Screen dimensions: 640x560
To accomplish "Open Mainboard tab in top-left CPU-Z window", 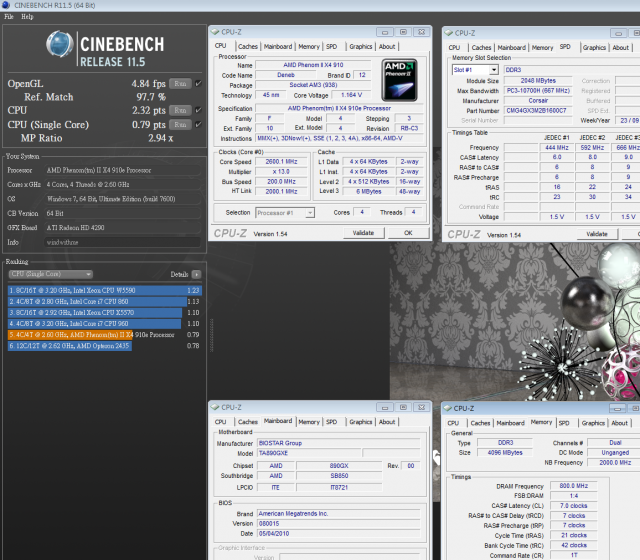I will pos(278,47).
